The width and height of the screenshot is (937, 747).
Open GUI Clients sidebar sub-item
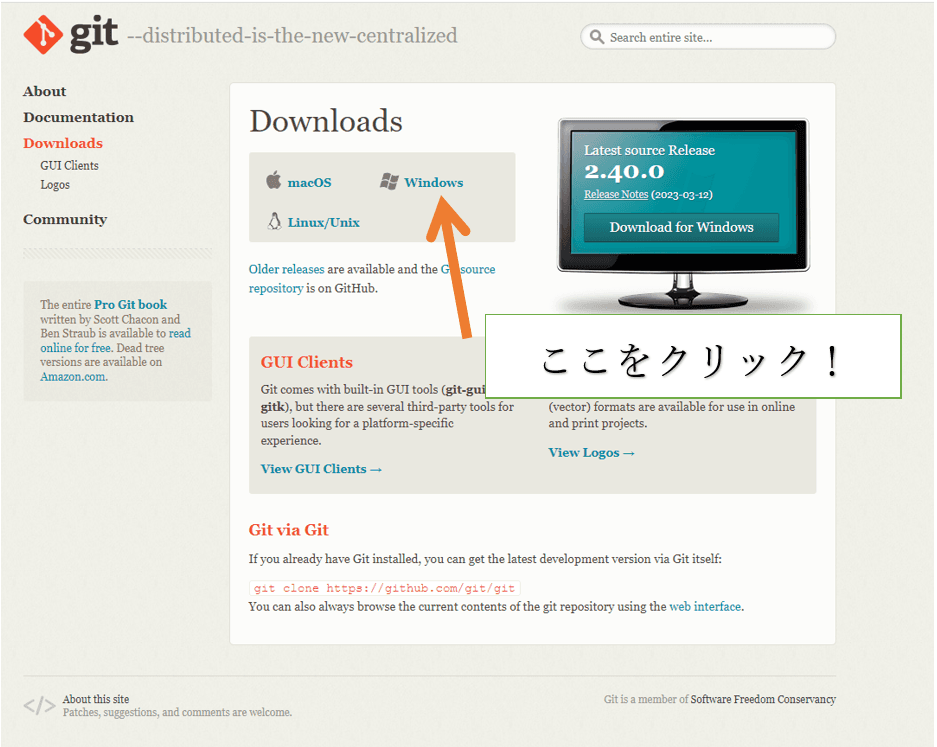click(x=69, y=165)
